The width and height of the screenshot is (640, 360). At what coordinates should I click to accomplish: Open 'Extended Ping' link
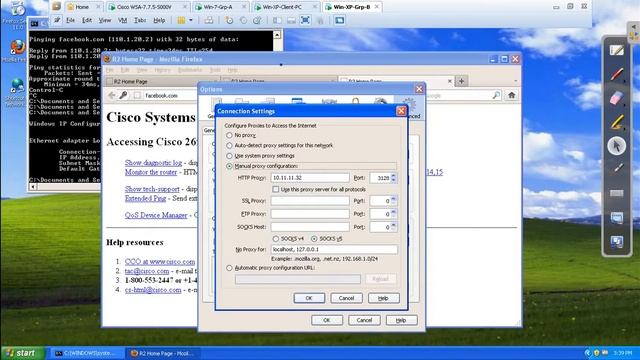coord(145,198)
